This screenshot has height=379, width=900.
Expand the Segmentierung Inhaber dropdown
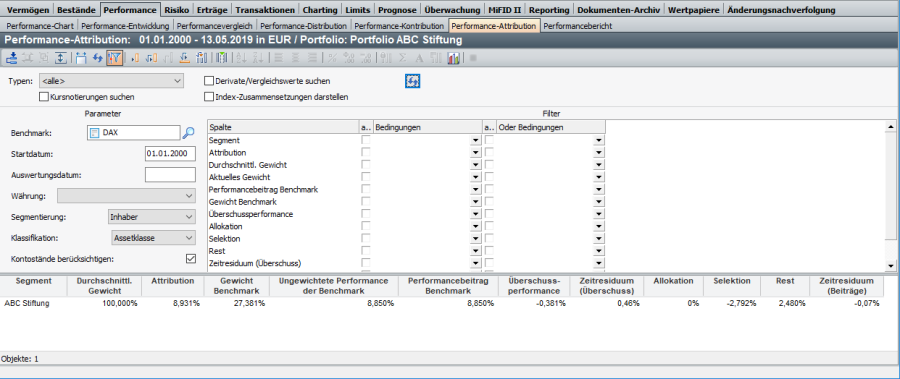pyautogui.click(x=152, y=217)
